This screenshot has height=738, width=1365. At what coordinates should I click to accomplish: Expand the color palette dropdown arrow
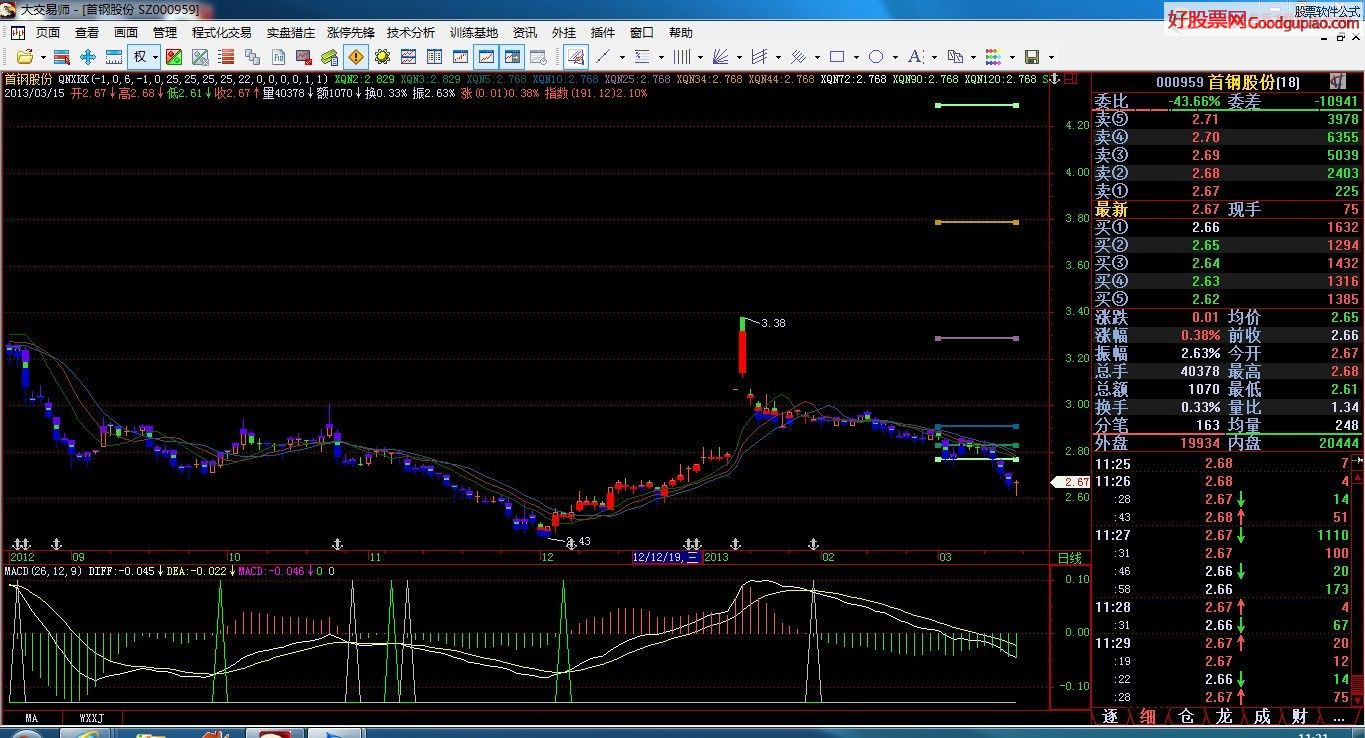tap(1012, 57)
